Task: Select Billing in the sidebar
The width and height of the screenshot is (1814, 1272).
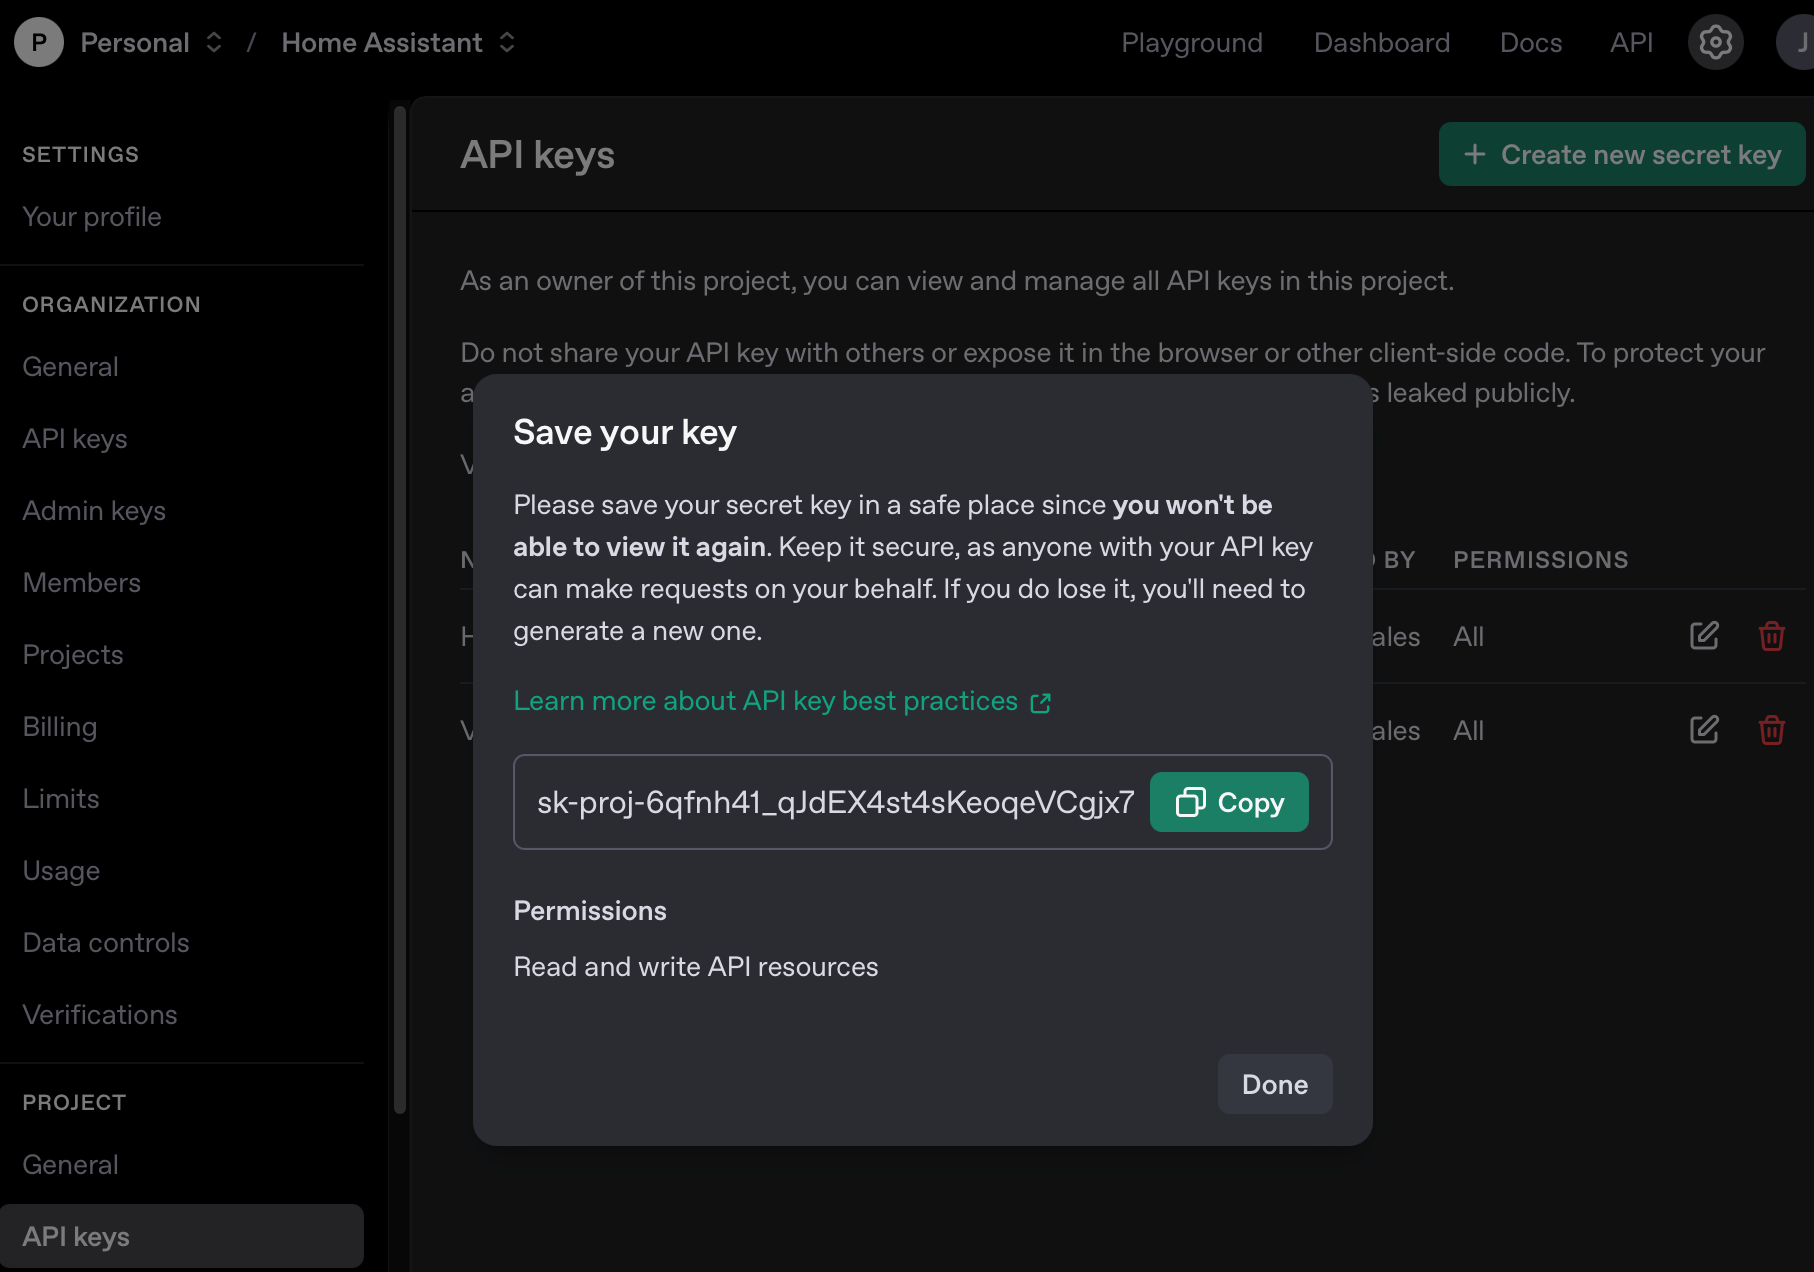Action: pyautogui.click(x=59, y=726)
